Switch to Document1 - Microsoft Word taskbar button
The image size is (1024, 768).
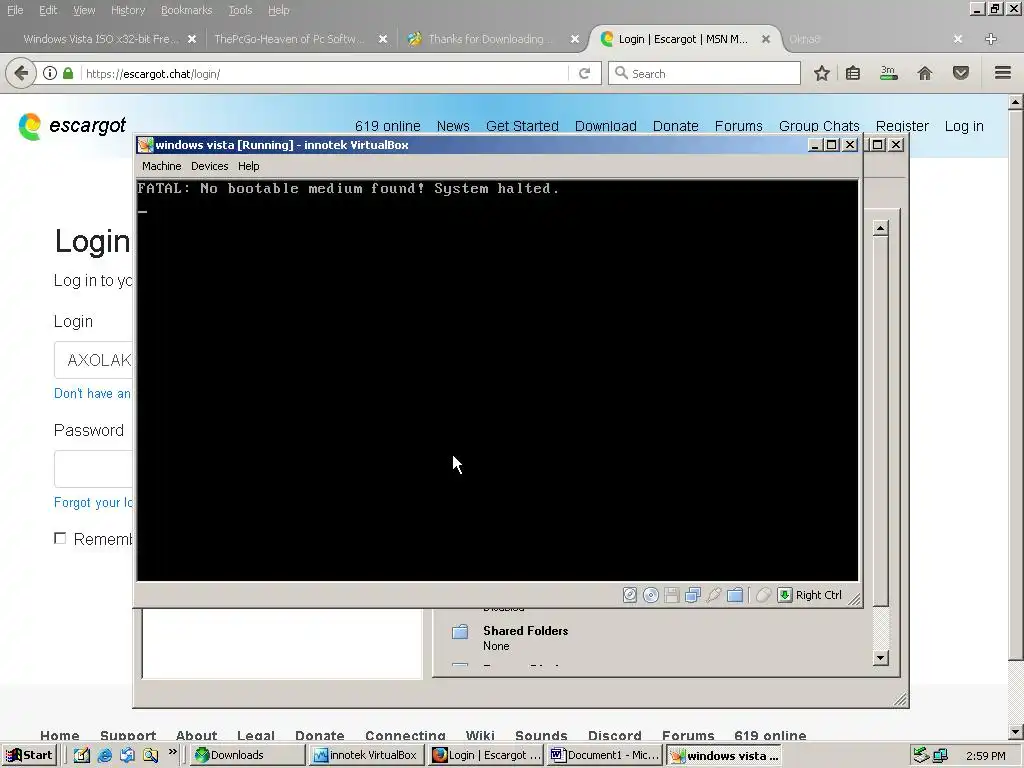[x=605, y=756]
